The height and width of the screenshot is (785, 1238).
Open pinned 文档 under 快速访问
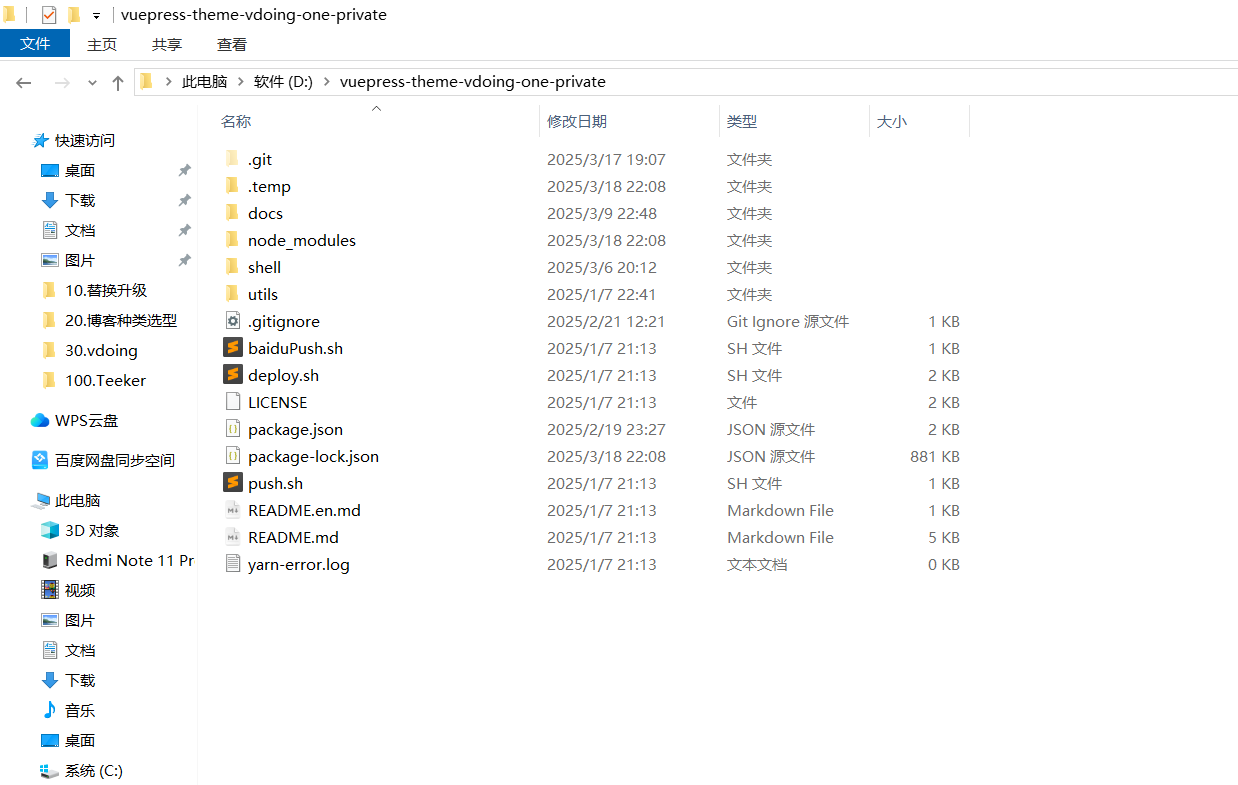(x=80, y=230)
